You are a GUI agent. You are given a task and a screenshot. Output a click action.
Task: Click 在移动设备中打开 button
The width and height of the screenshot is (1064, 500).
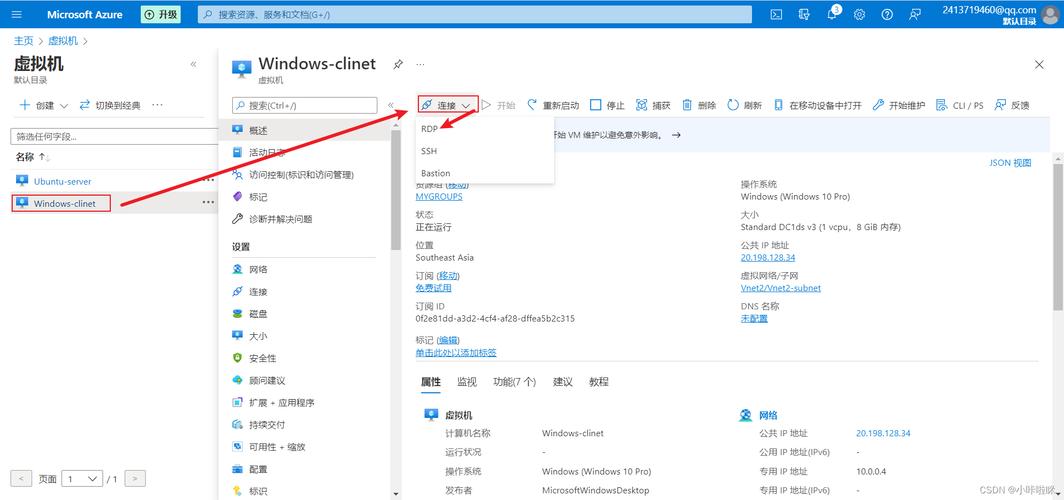pyautogui.click(x=817, y=105)
